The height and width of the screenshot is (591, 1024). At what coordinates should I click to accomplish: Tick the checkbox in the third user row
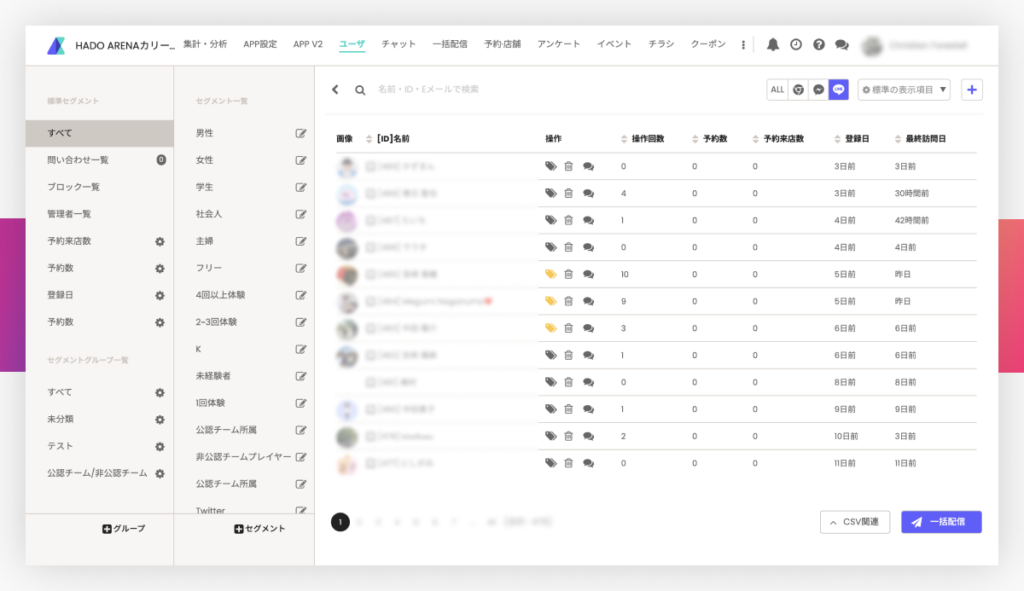(370, 221)
